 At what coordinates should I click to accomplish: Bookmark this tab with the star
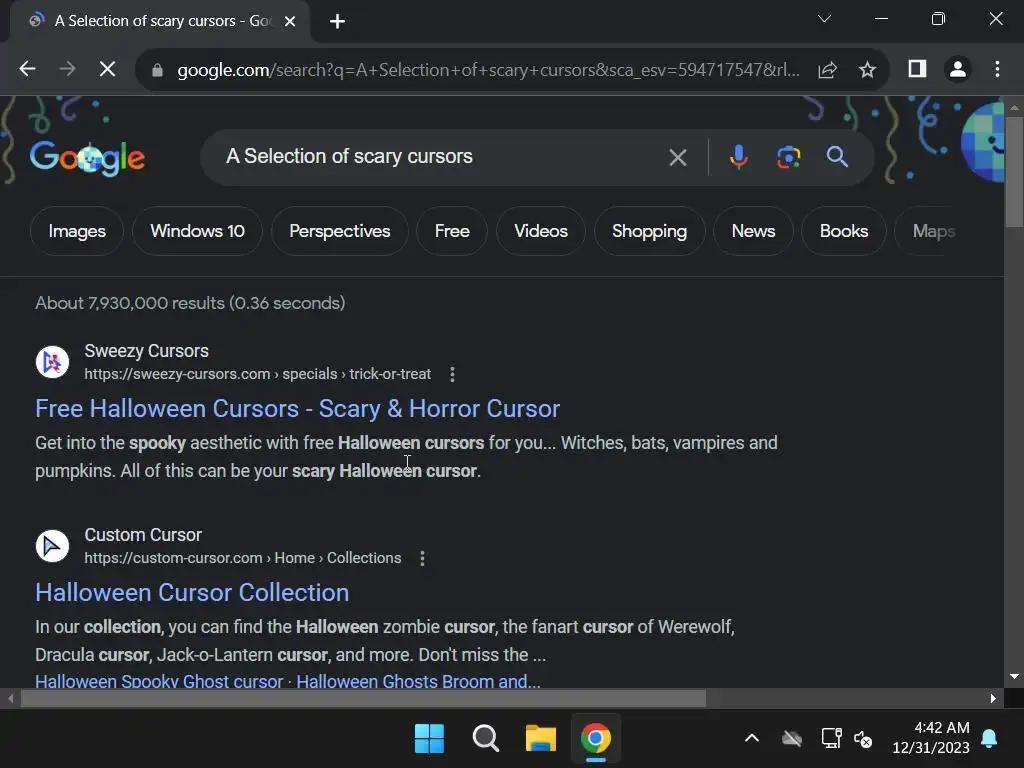867,70
